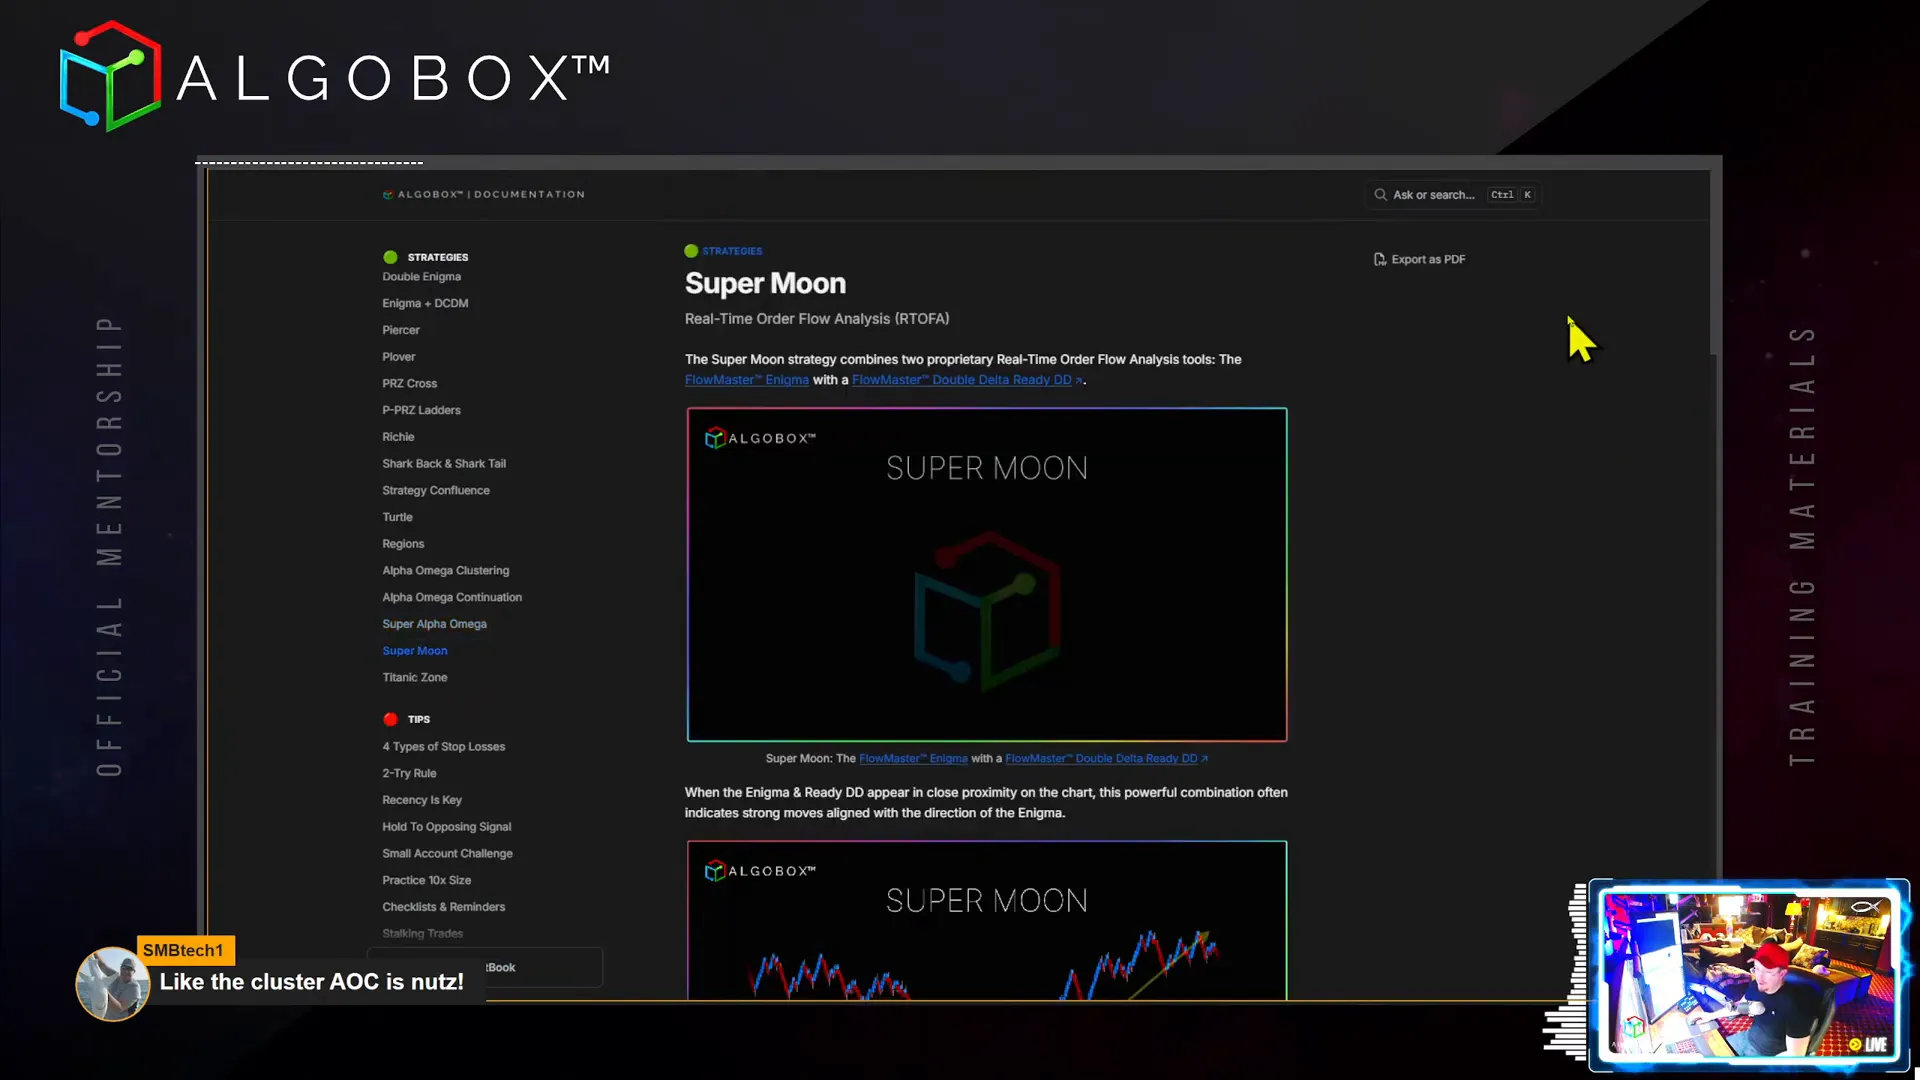Click the AlgoBox Documentation header logo
Image resolution: width=1920 pixels, height=1080 pixels.
click(x=484, y=195)
